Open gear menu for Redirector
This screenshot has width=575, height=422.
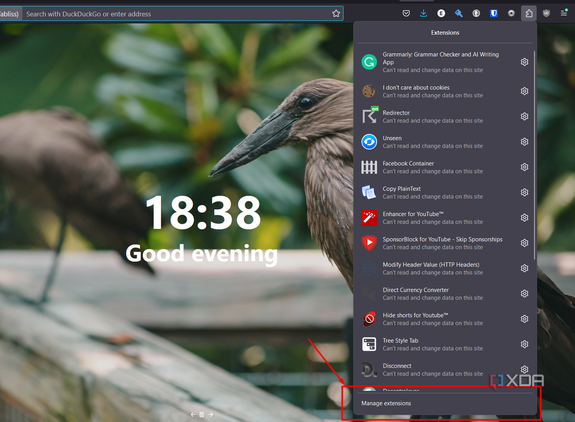click(x=524, y=116)
